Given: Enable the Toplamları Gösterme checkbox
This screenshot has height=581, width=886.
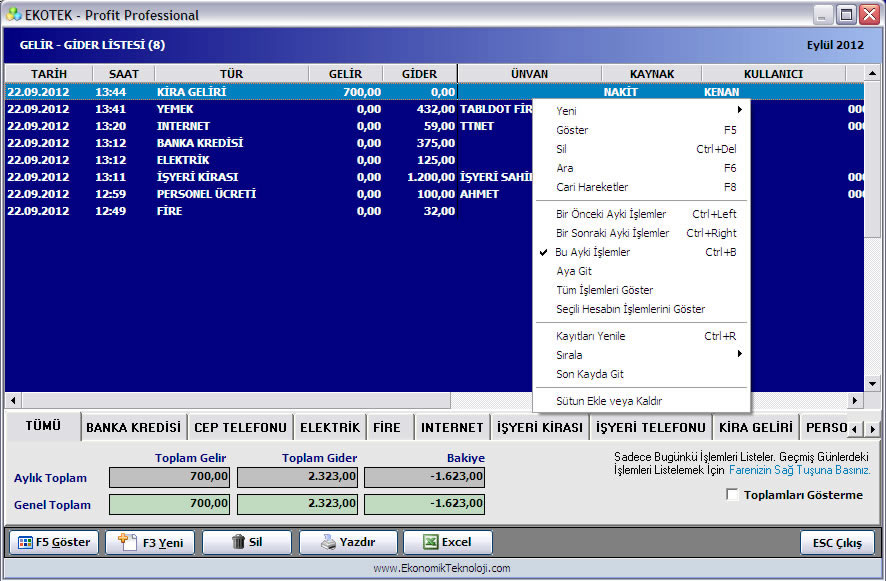Looking at the screenshot, I should coord(732,495).
